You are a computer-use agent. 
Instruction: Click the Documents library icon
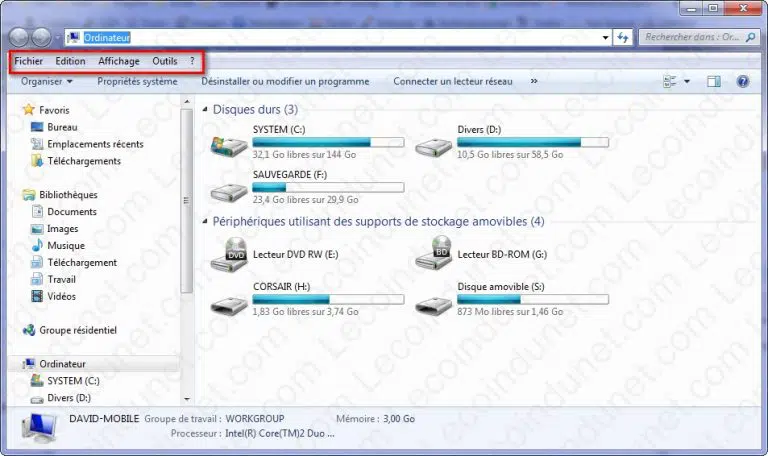coord(37,212)
